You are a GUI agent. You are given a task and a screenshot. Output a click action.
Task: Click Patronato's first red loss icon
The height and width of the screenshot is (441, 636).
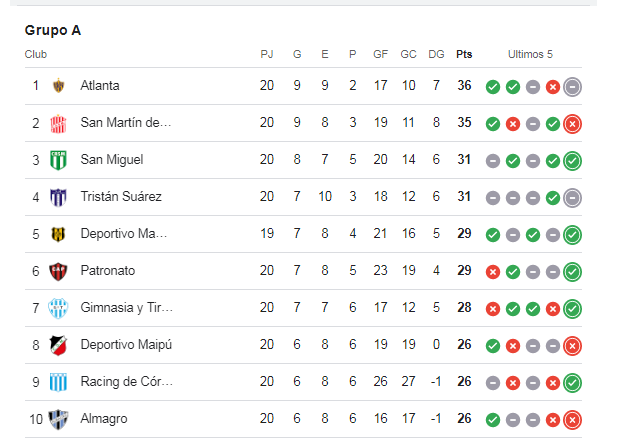[x=493, y=272]
